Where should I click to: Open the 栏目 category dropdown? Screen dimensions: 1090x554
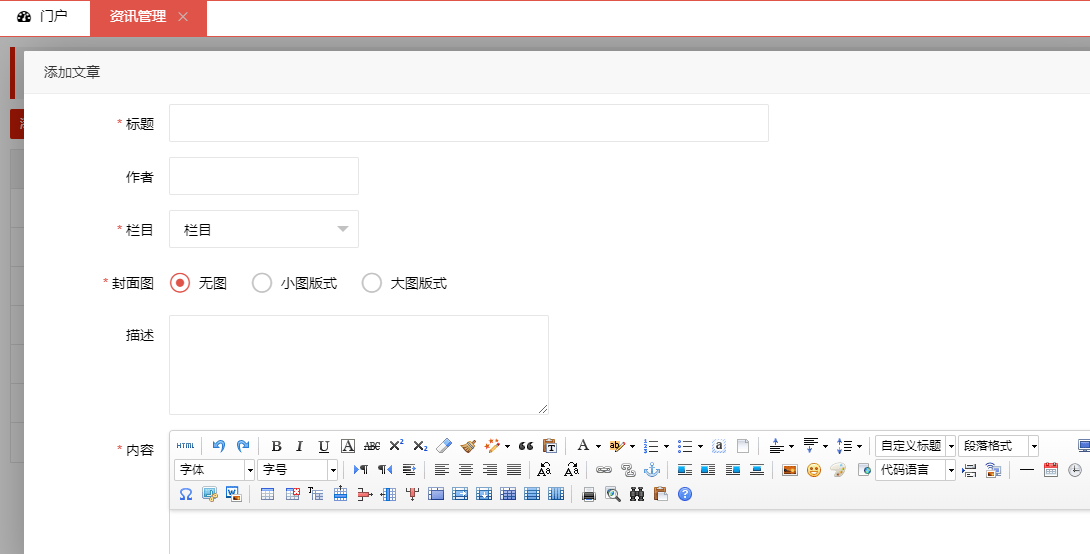(x=264, y=229)
